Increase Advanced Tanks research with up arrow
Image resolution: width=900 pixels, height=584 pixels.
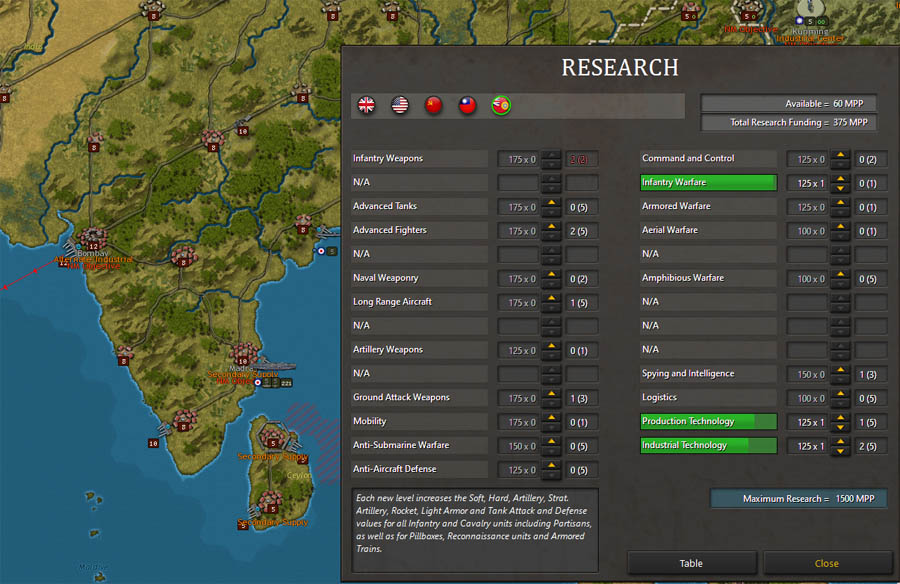tap(552, 203)
